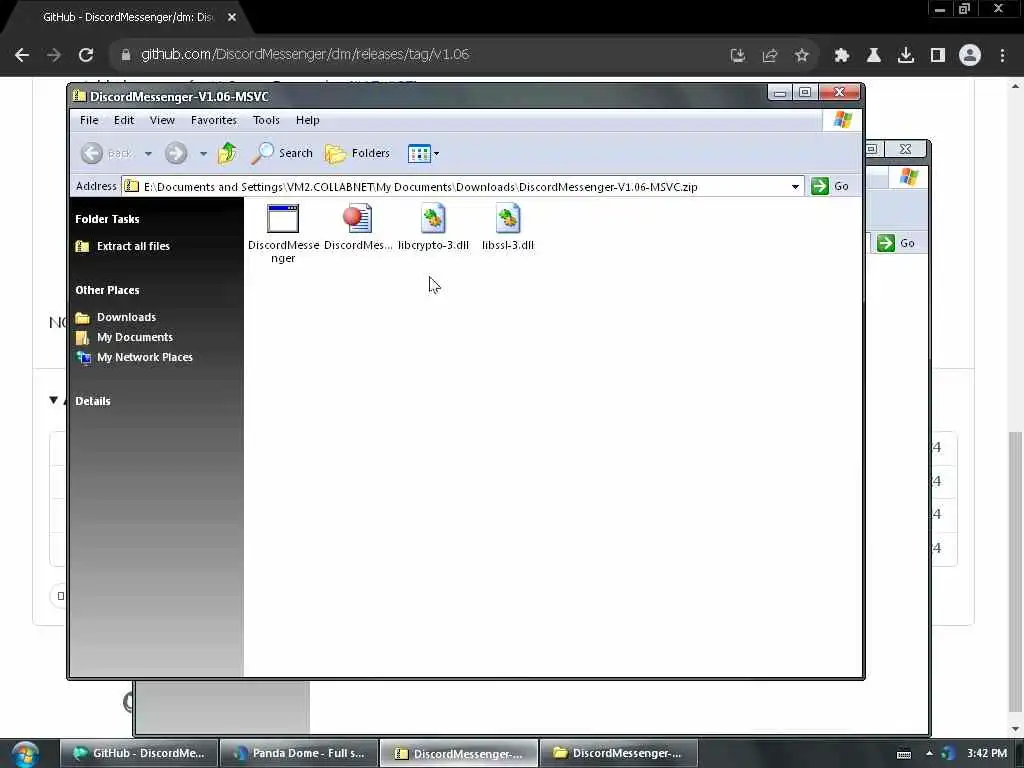
Task: Close the background Explorer window
Action: (905, 150)
